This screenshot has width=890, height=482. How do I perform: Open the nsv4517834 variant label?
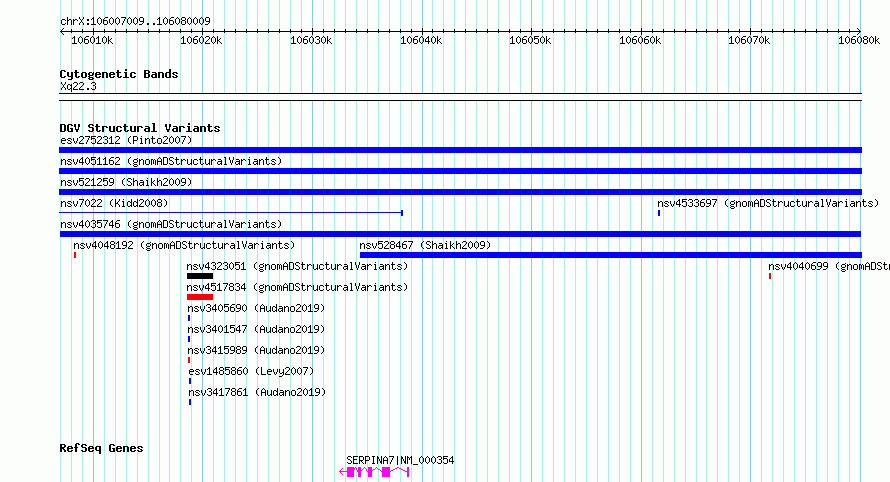[x=297, y=287]
